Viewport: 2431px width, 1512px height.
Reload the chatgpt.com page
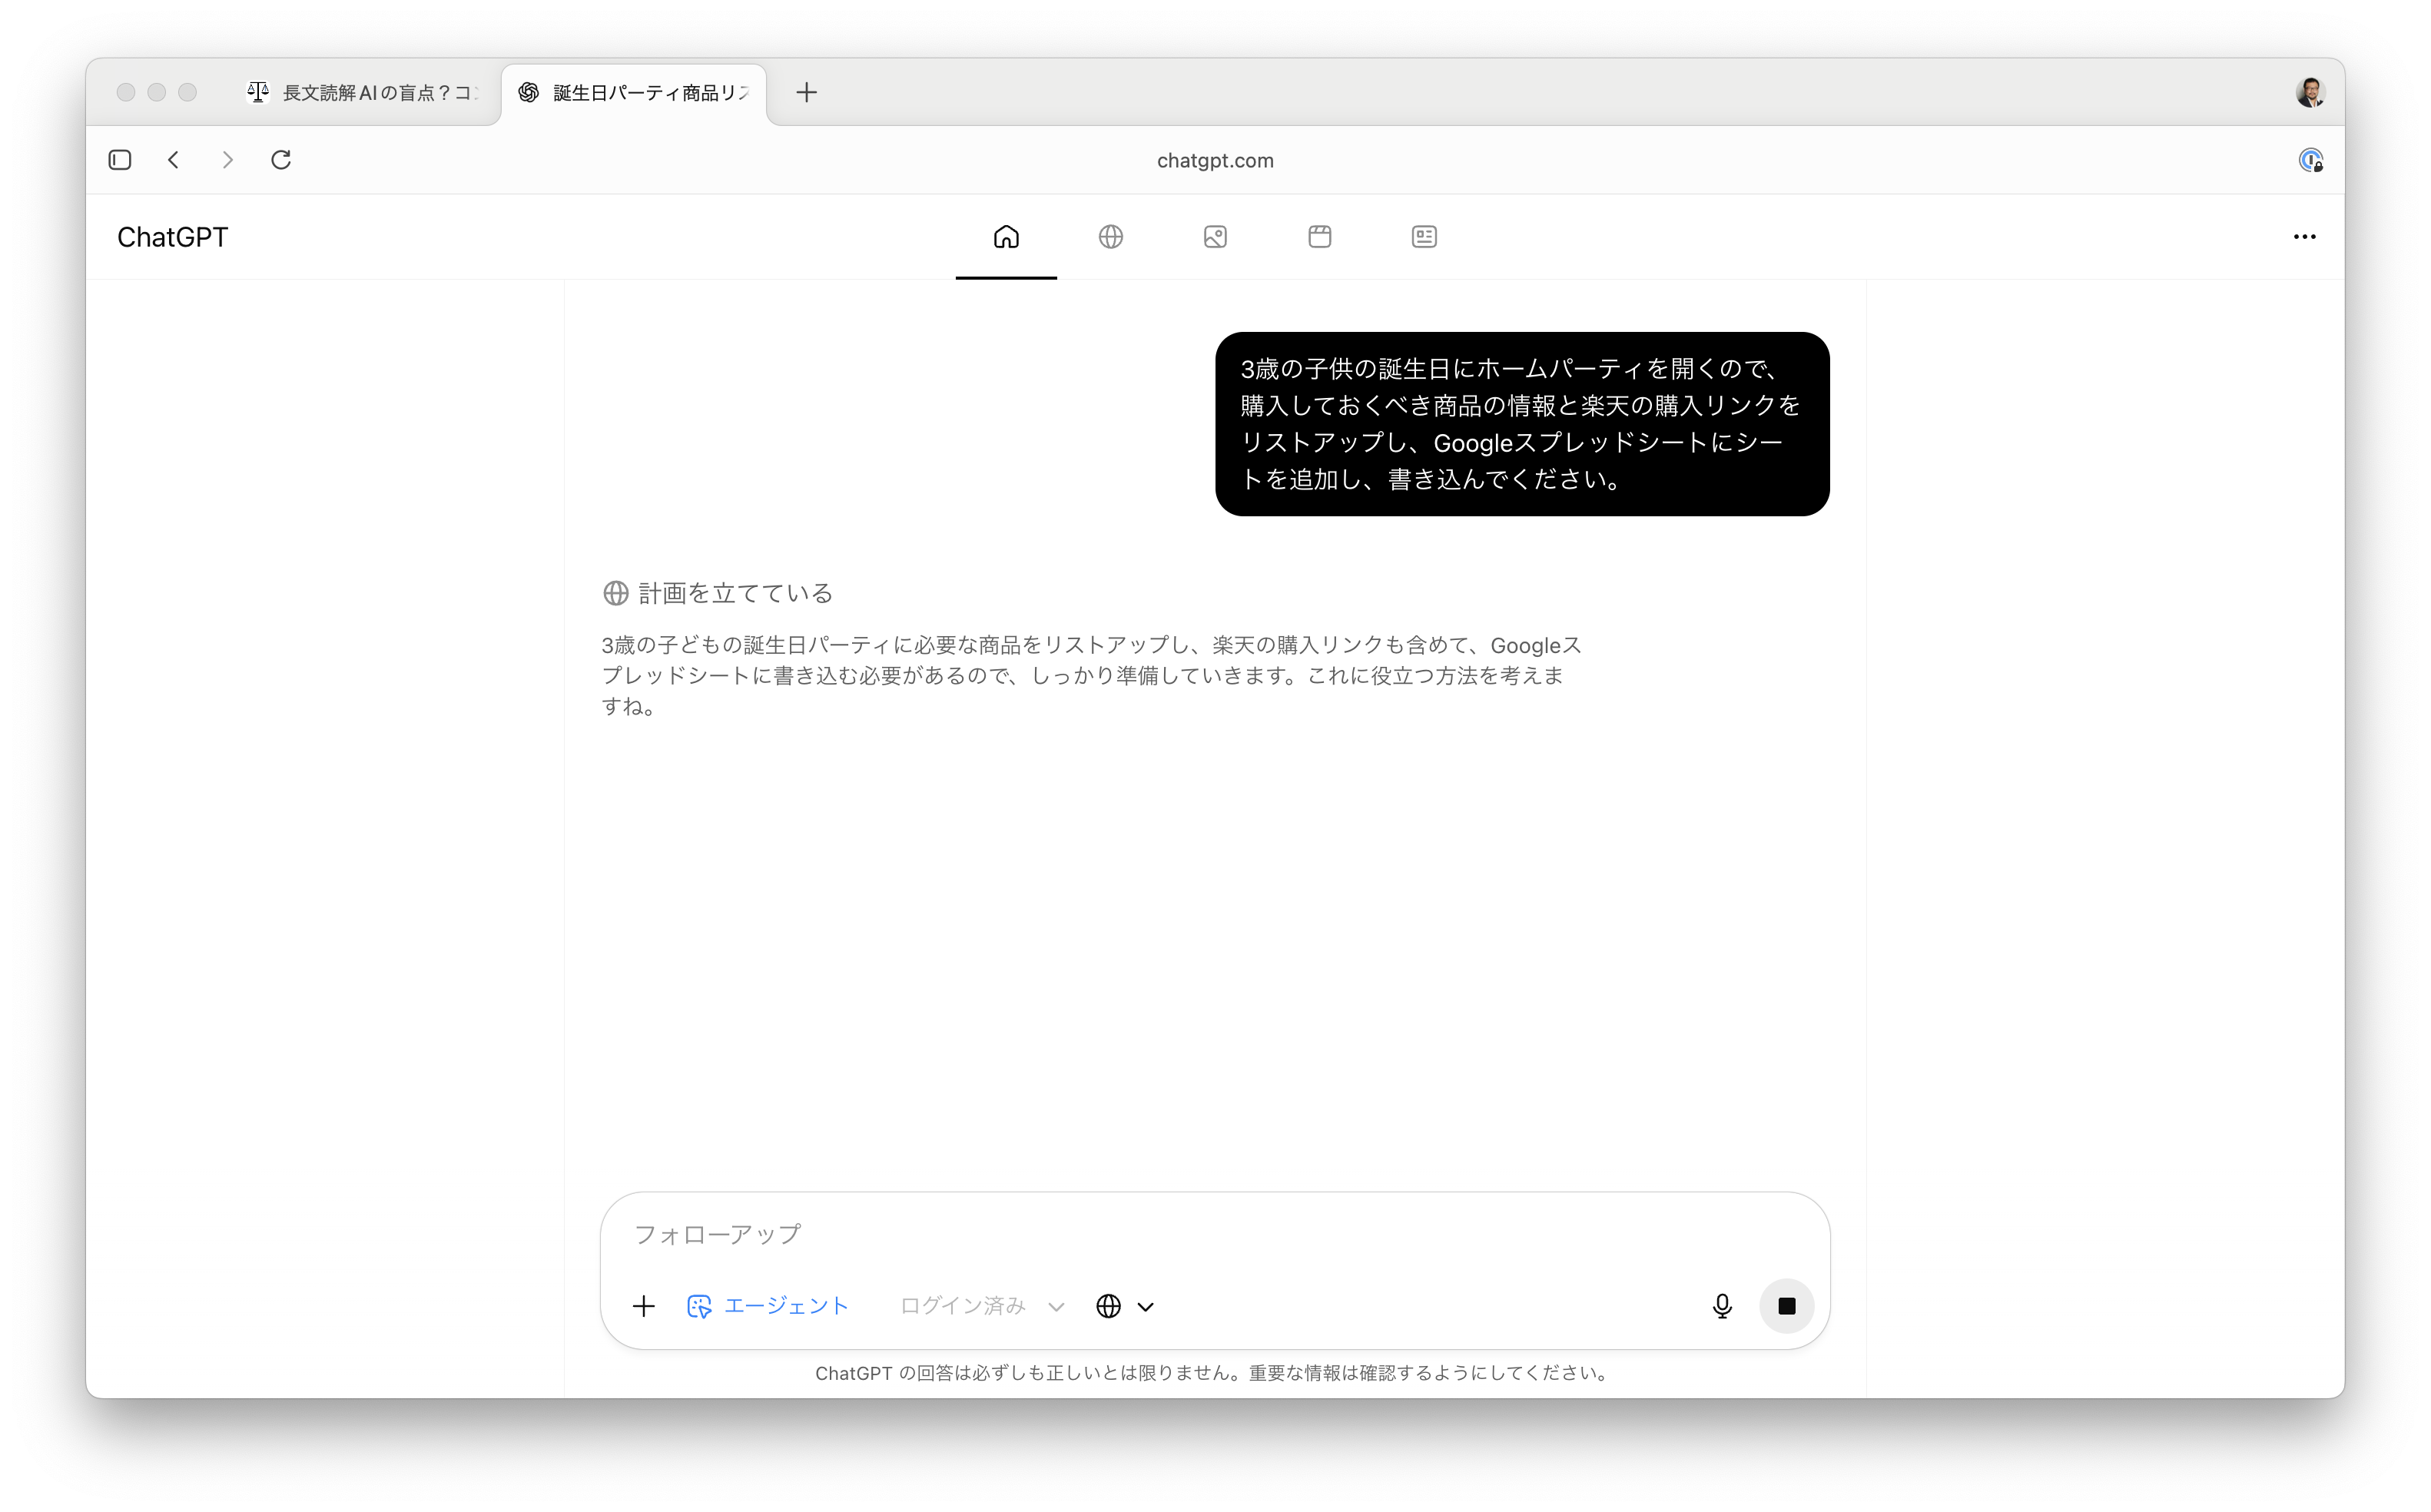(281, 160)
